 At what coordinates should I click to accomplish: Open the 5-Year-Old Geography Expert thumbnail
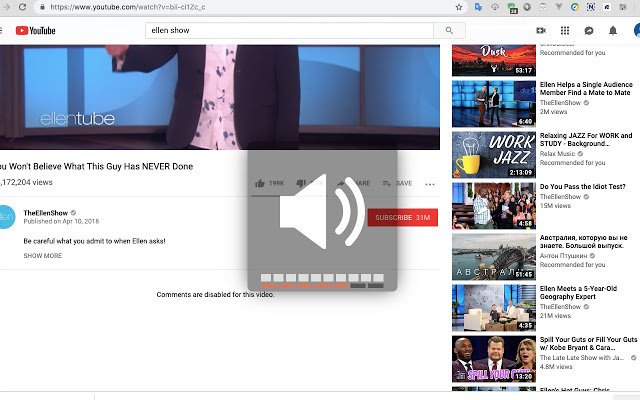pos(494,308)
